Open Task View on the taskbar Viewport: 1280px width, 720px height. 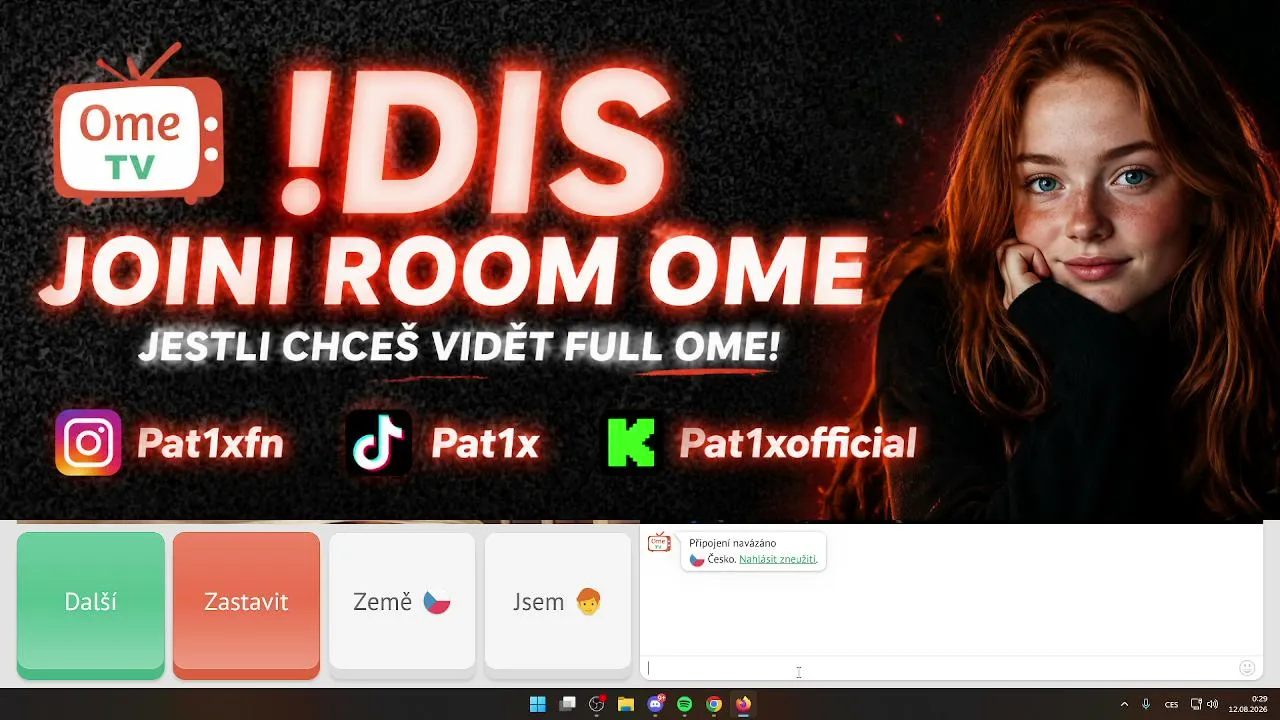567,704
